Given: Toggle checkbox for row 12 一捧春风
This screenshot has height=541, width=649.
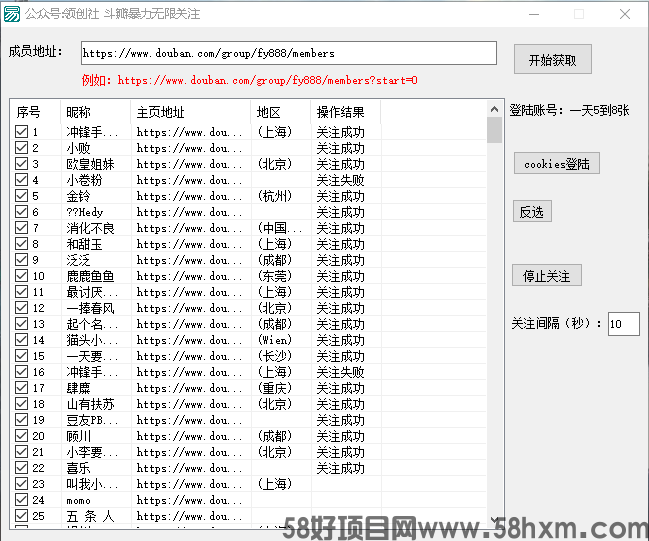Looking at the screenshot, I should point(22,308).
